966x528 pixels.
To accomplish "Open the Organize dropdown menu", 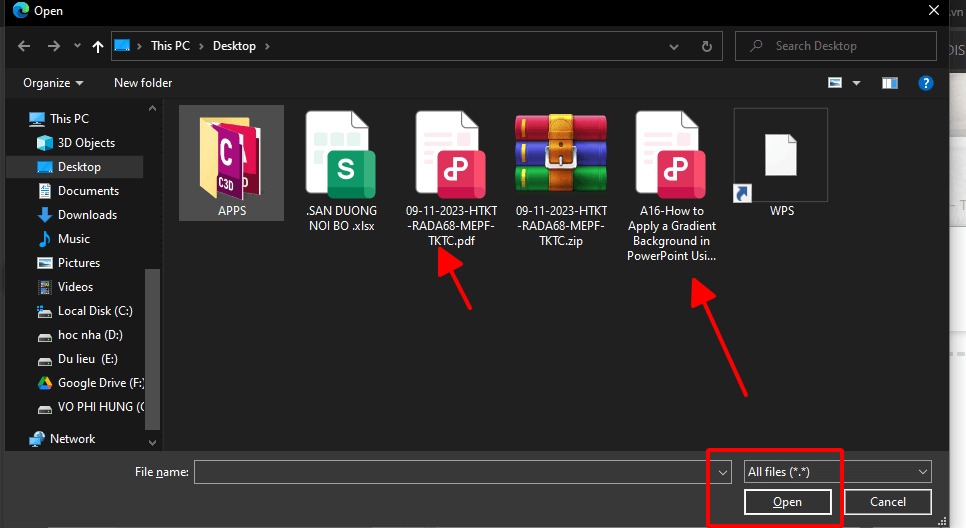I will [53, 83].
